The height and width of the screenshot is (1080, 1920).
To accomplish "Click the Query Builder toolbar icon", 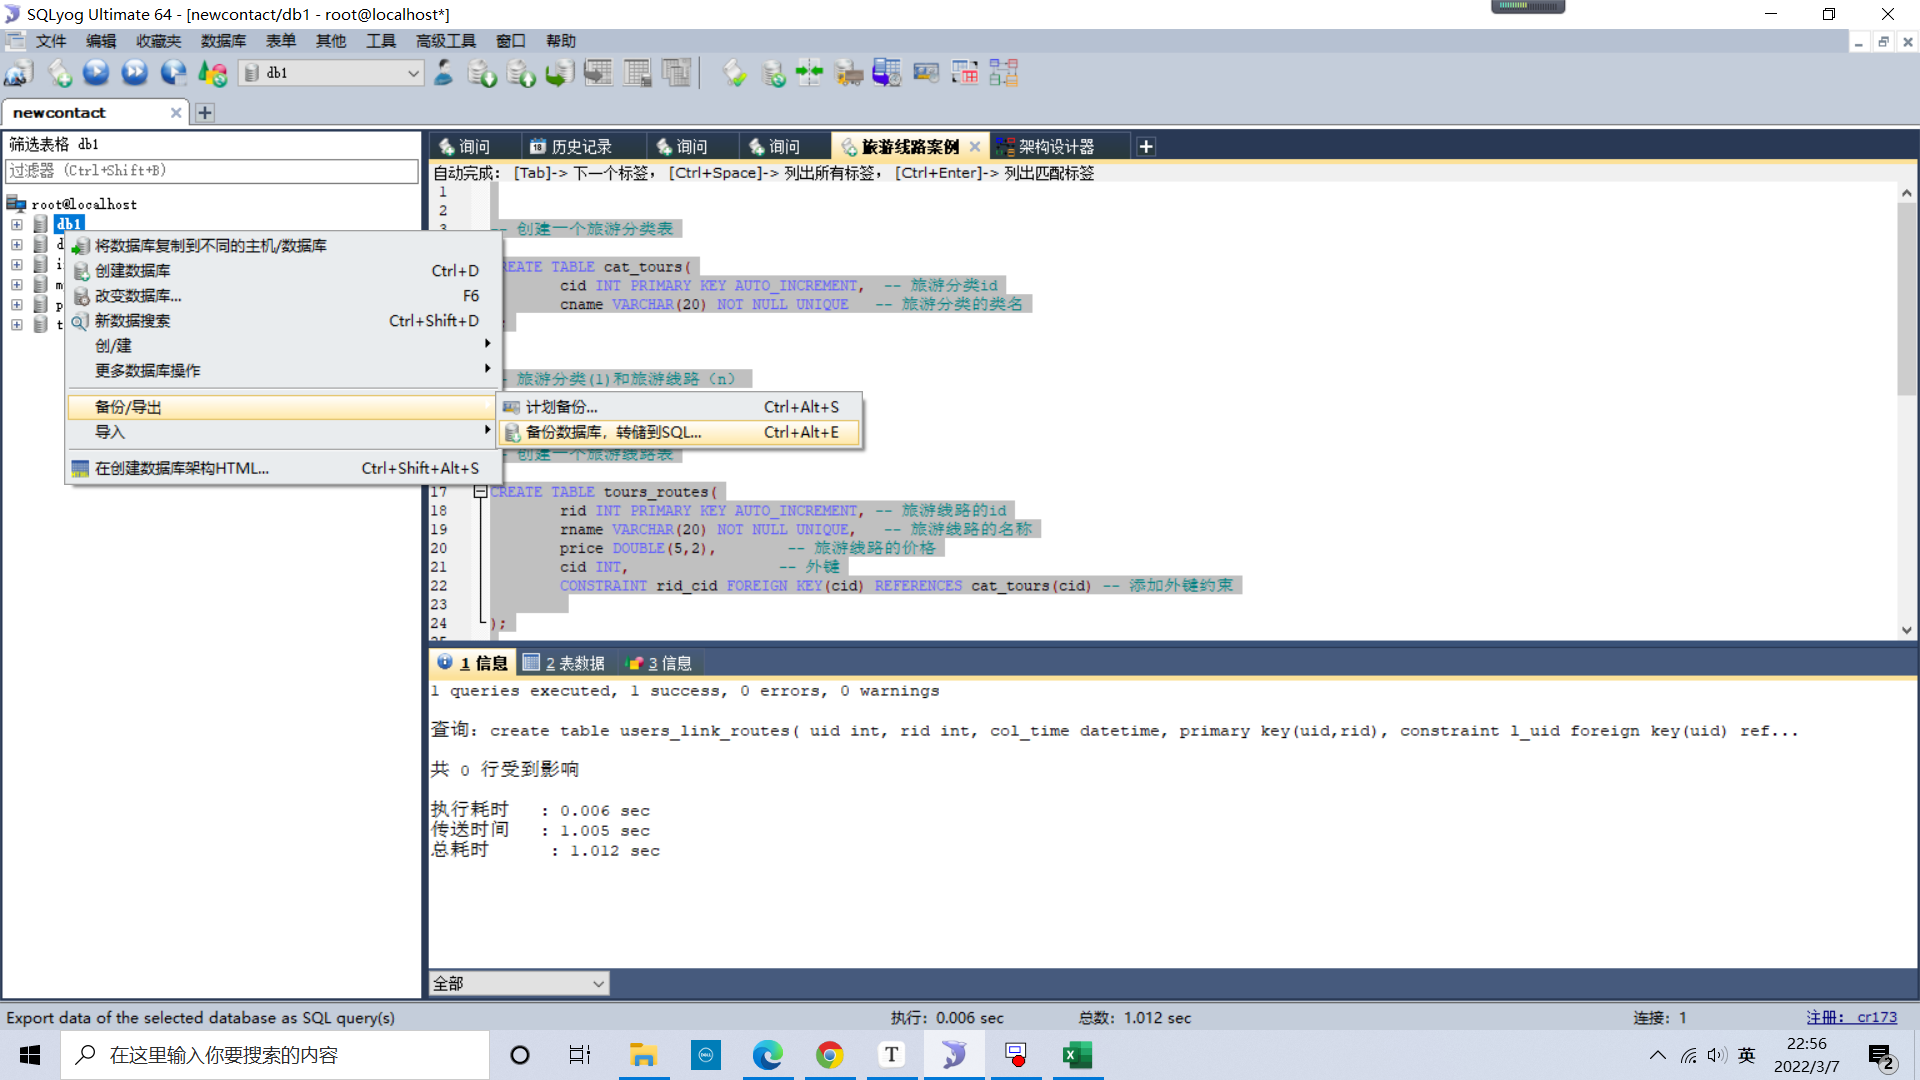I will click(x=964, y=73).
